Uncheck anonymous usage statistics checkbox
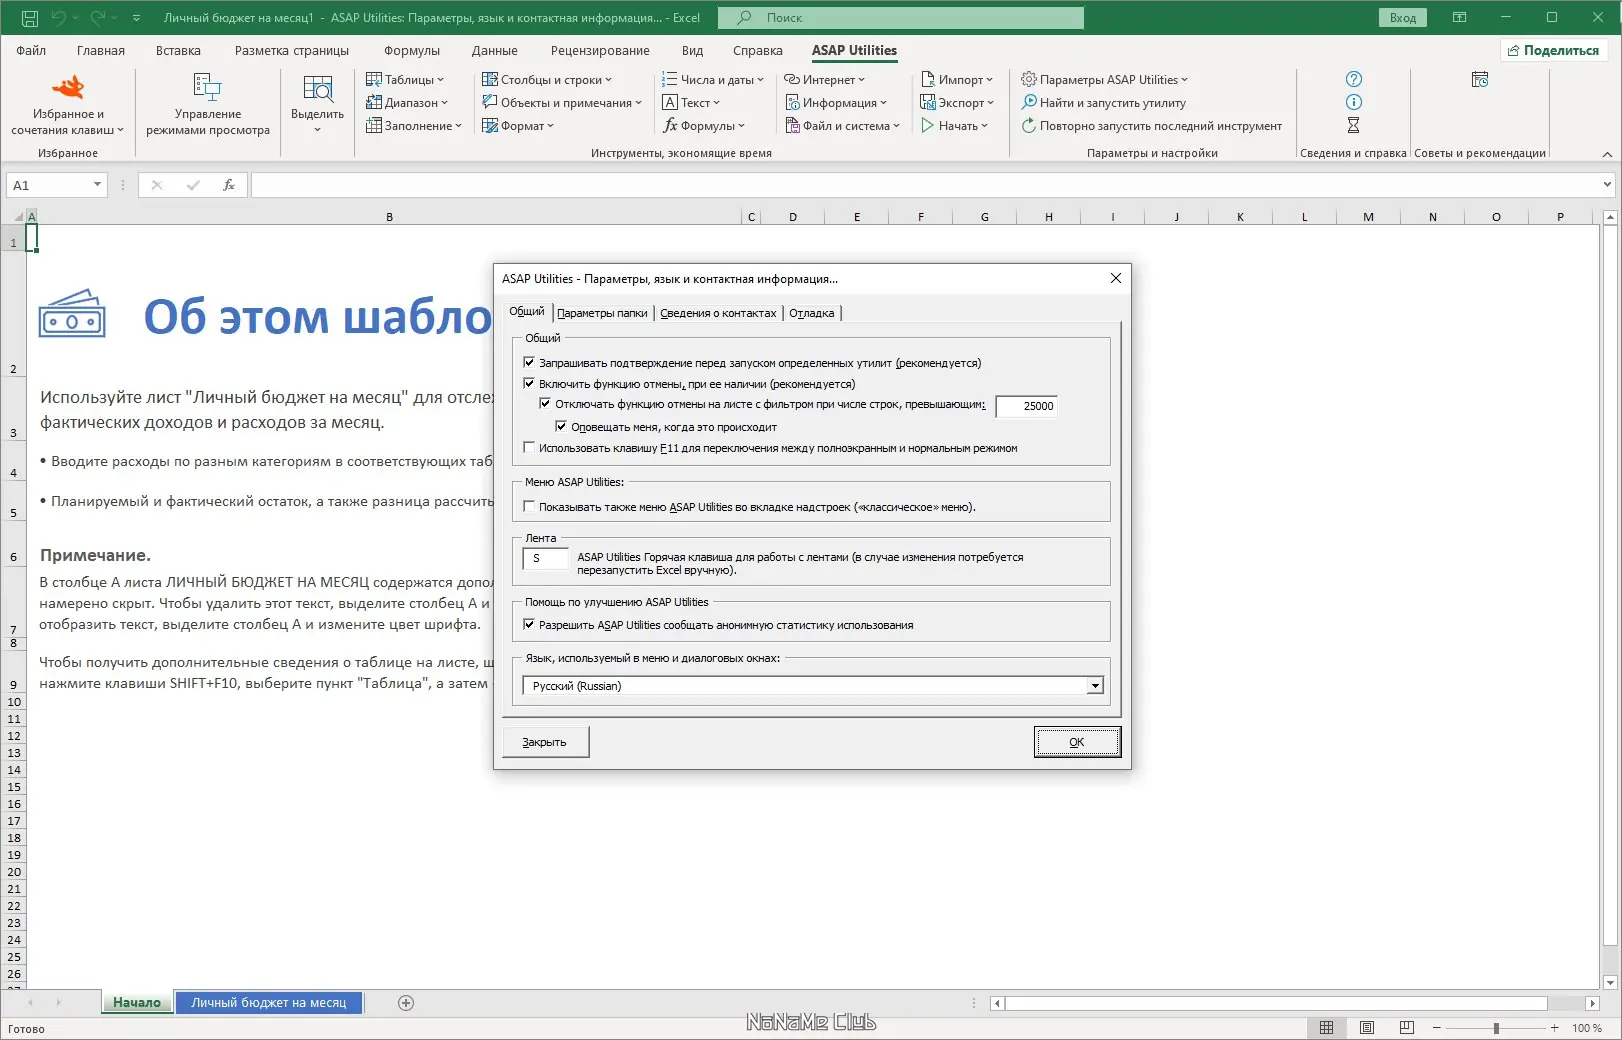This screenshot has width=1622, height=1040. [529, 625]
